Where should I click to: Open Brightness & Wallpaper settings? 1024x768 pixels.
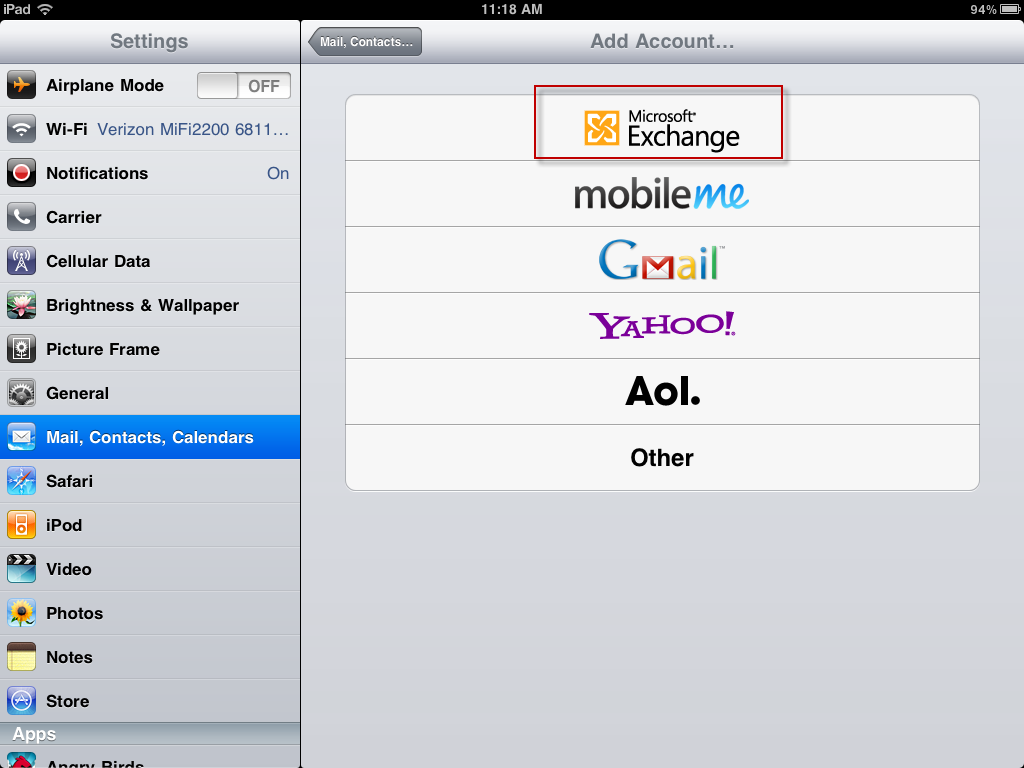click(x=150, y=305)
